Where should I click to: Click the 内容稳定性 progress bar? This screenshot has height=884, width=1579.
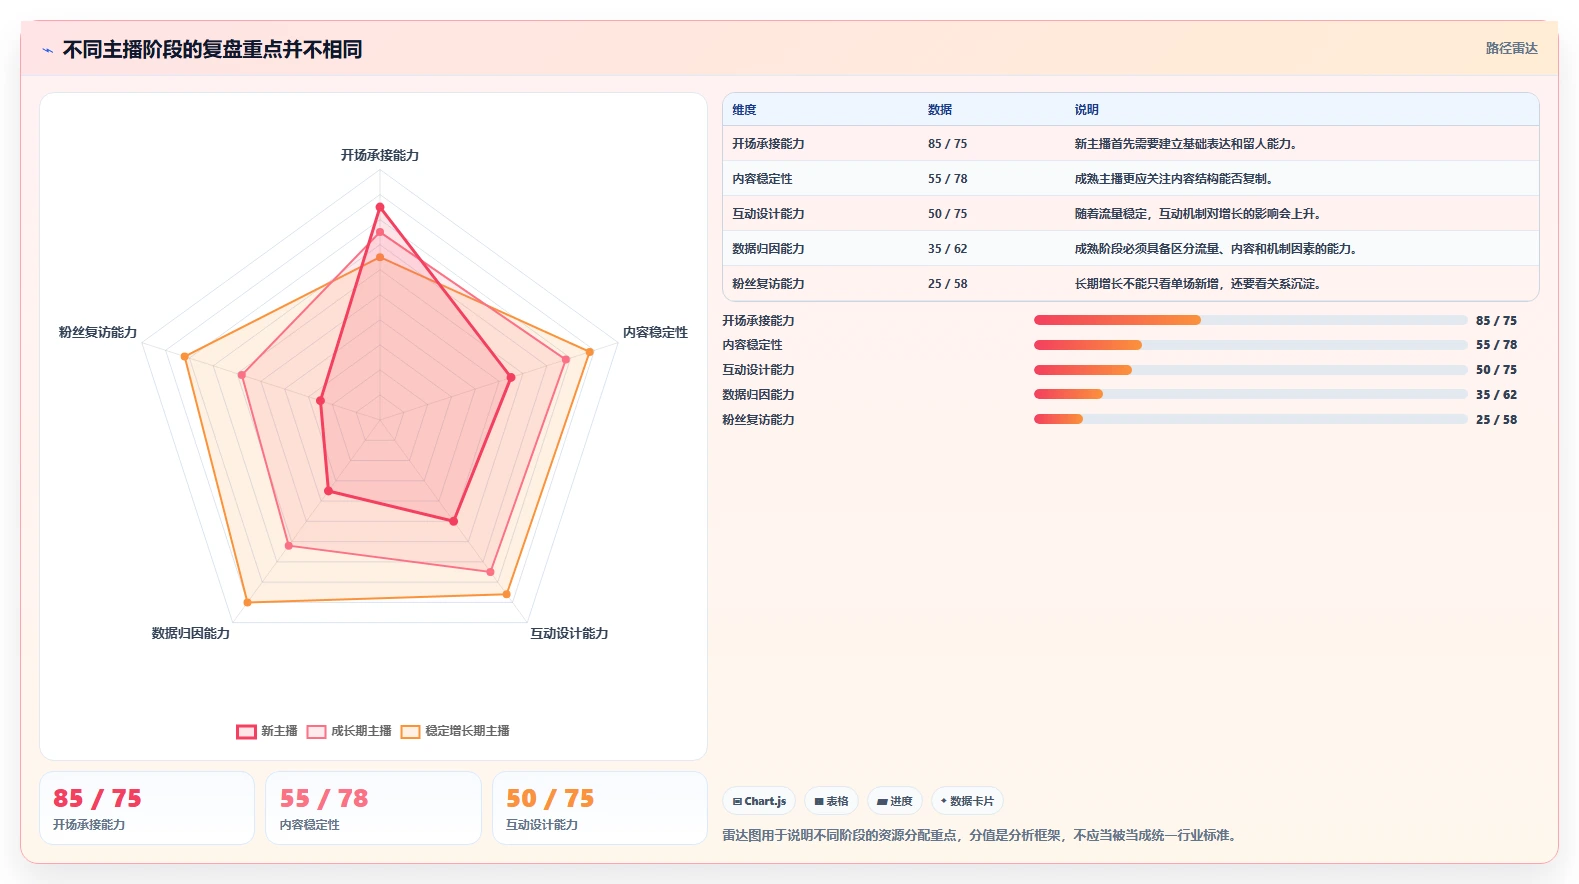(x=1250, y=345)
